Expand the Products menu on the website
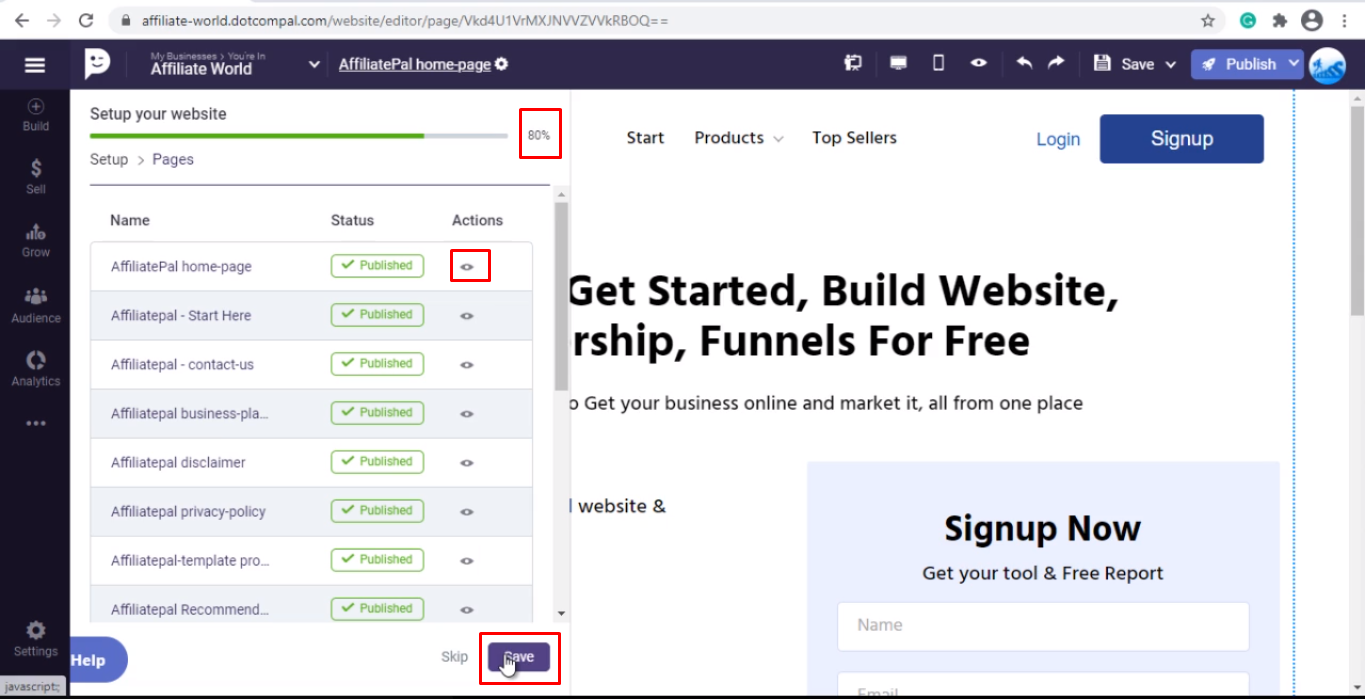The width and height of the screenshot is (1365, 699). pyautogui.click(x=739, y=138)
